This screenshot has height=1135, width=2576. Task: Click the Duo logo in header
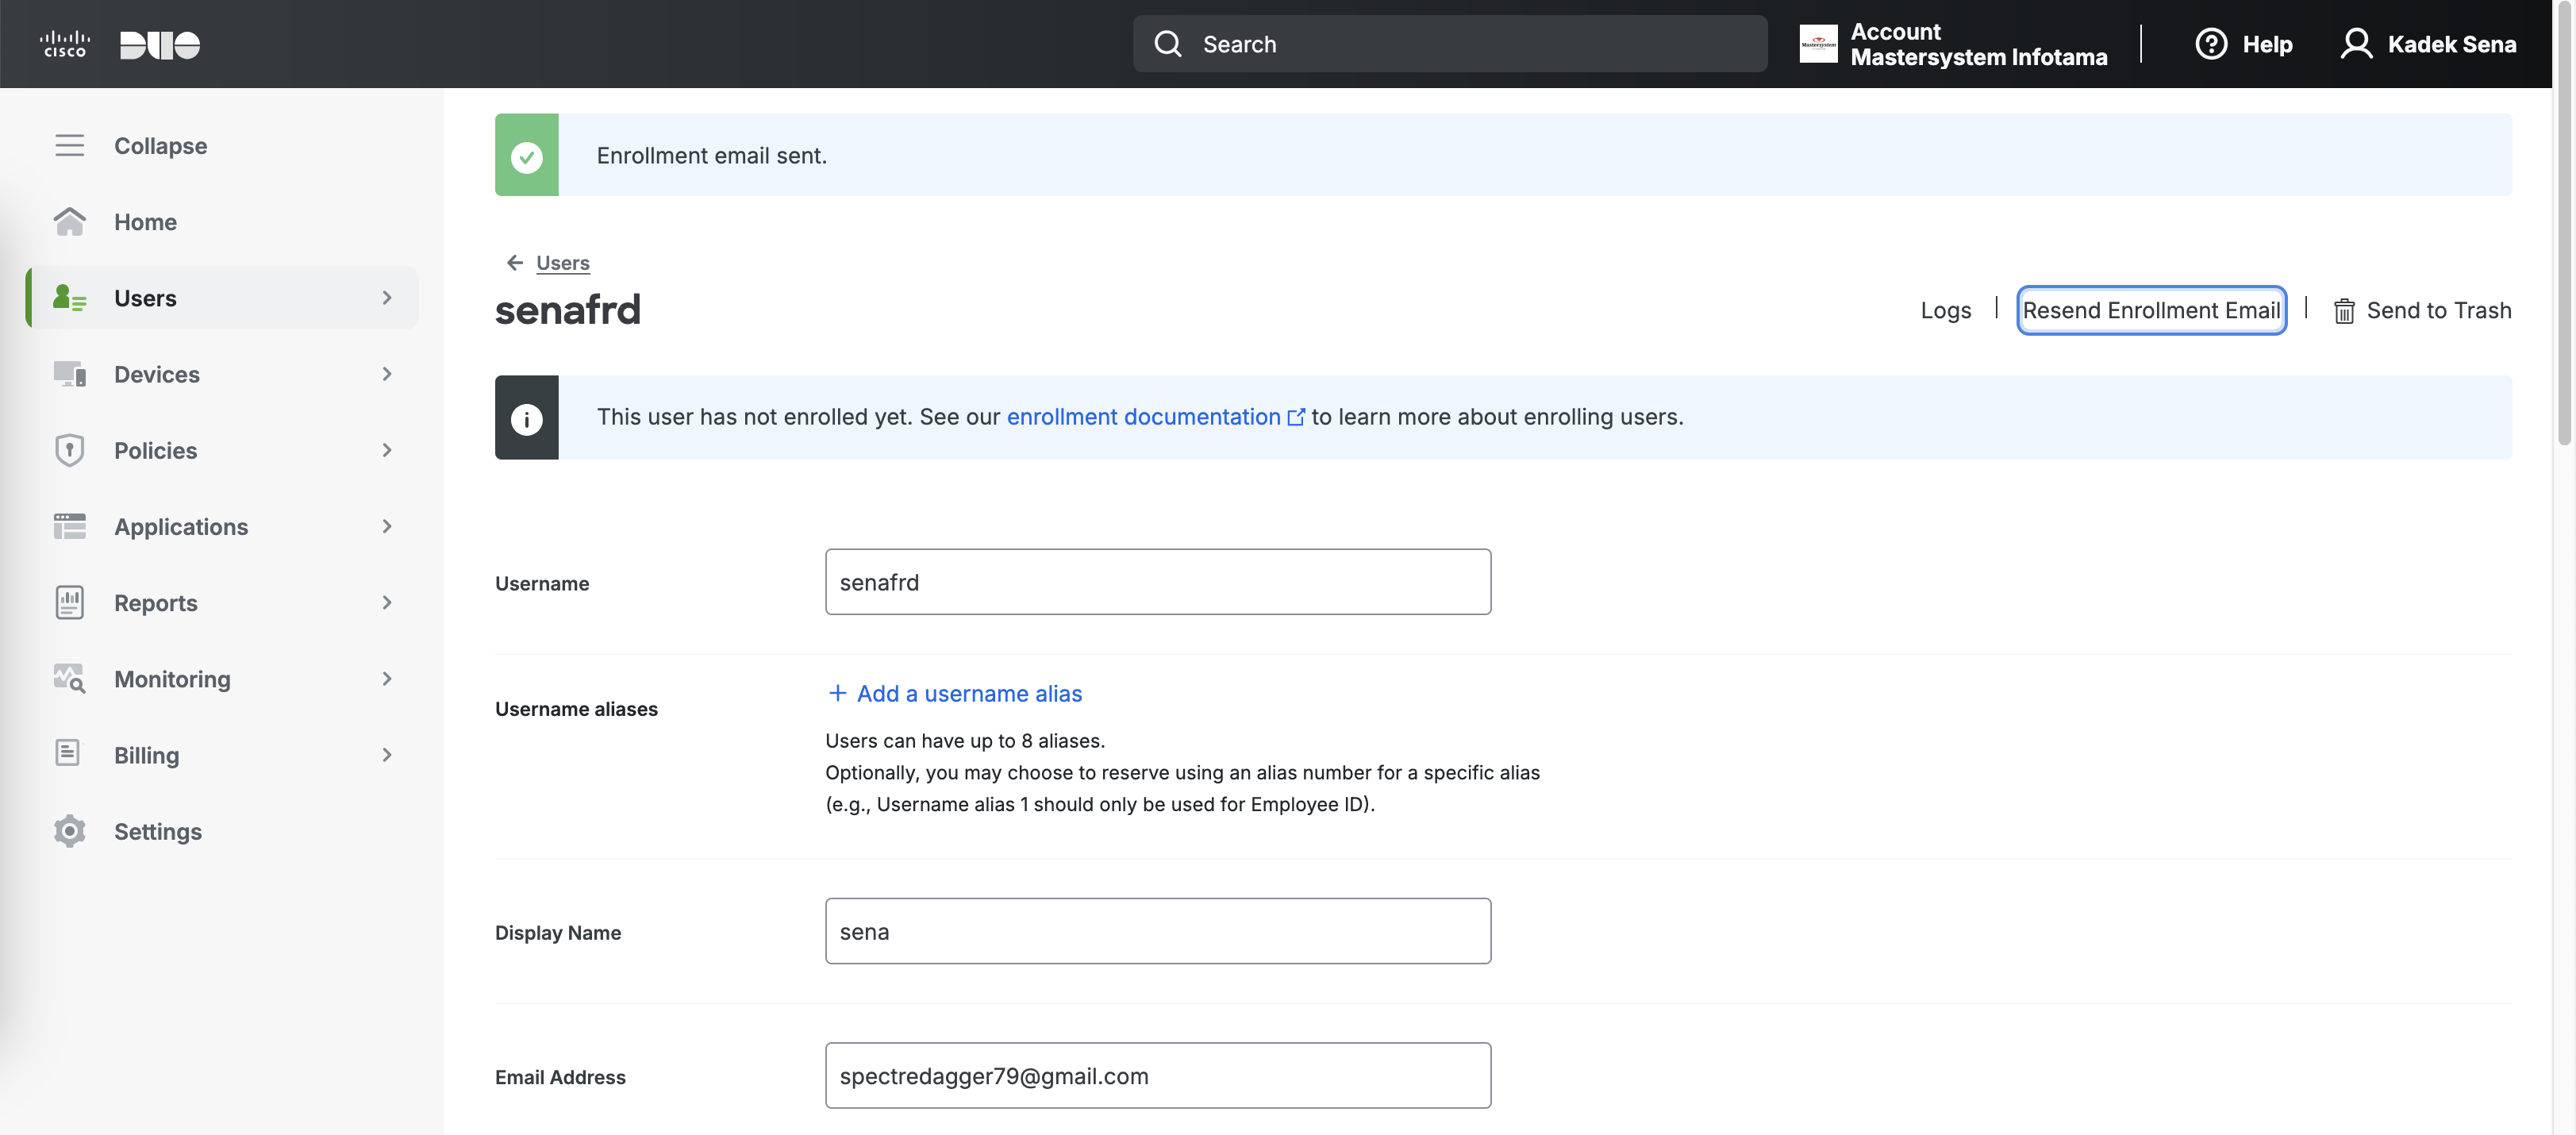(159, 44)
